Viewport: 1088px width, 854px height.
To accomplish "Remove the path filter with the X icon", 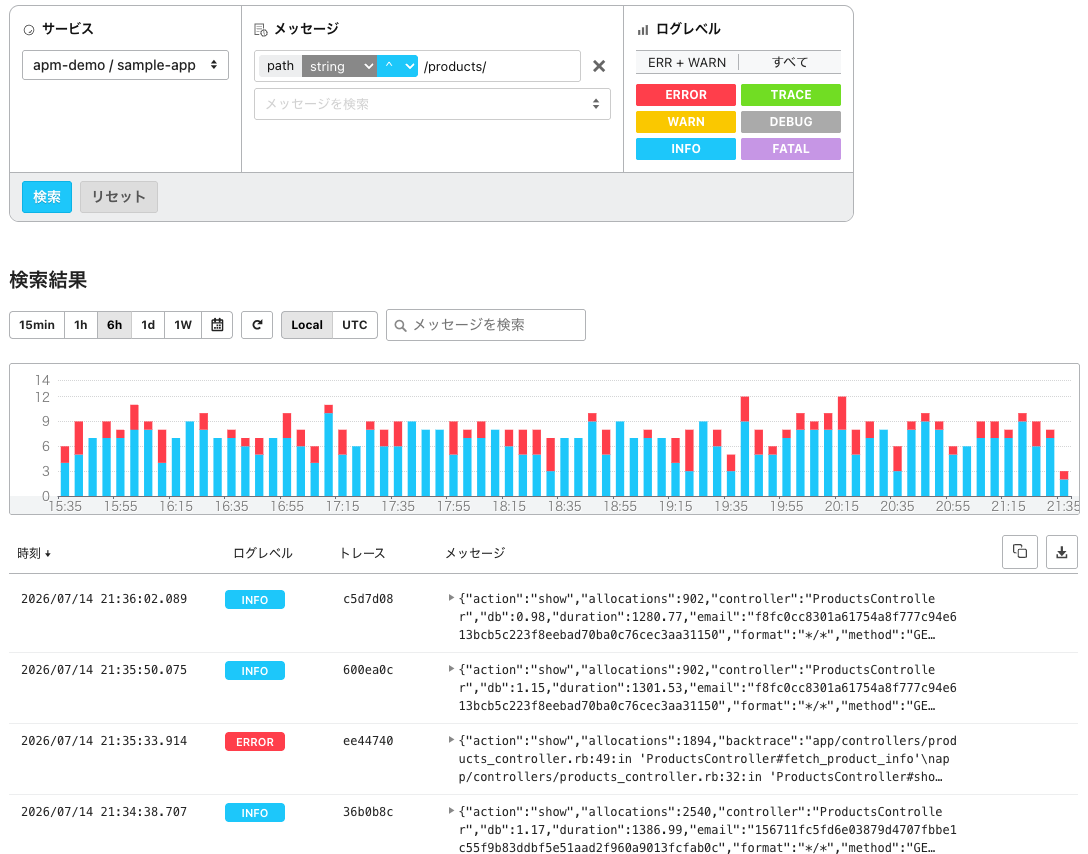I will click(599, 66).
